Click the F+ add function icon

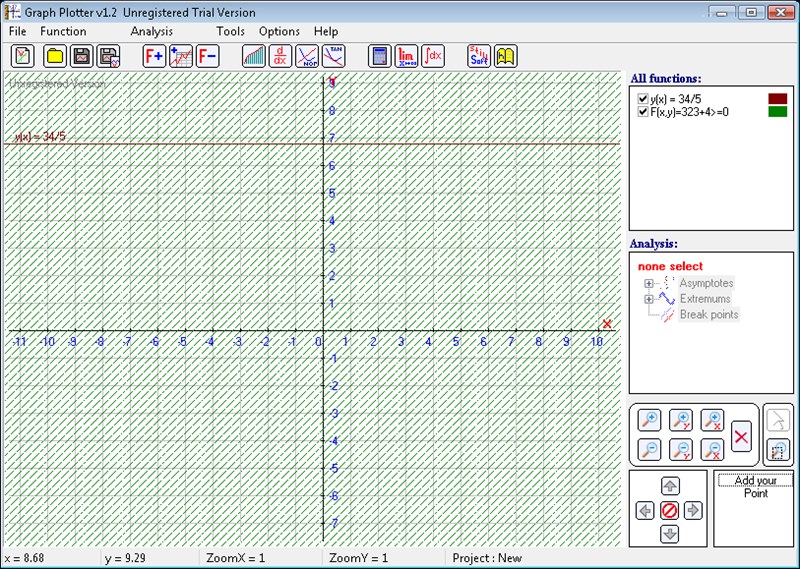click(154, 56)
